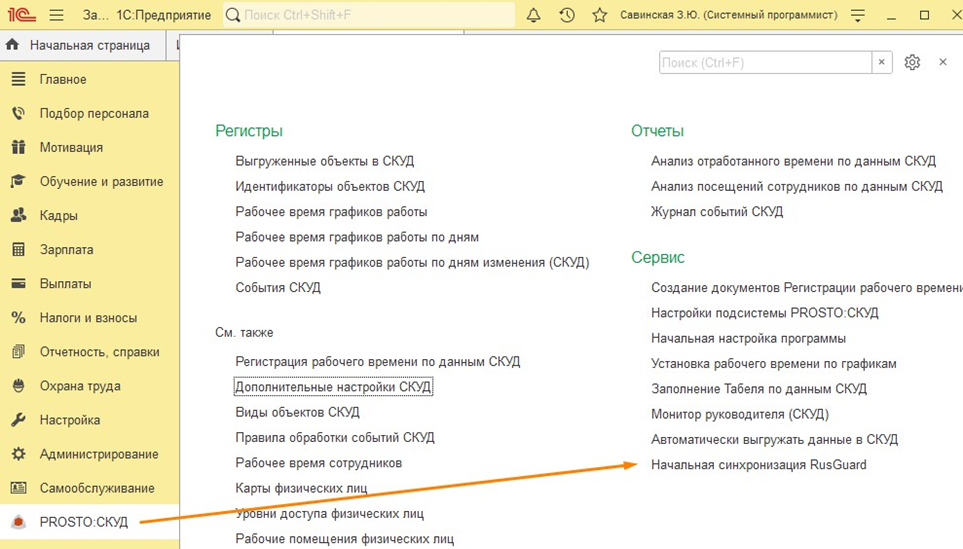Open Журнал событий СКУД report
The image size is (963, 549).
click(716, 212)
